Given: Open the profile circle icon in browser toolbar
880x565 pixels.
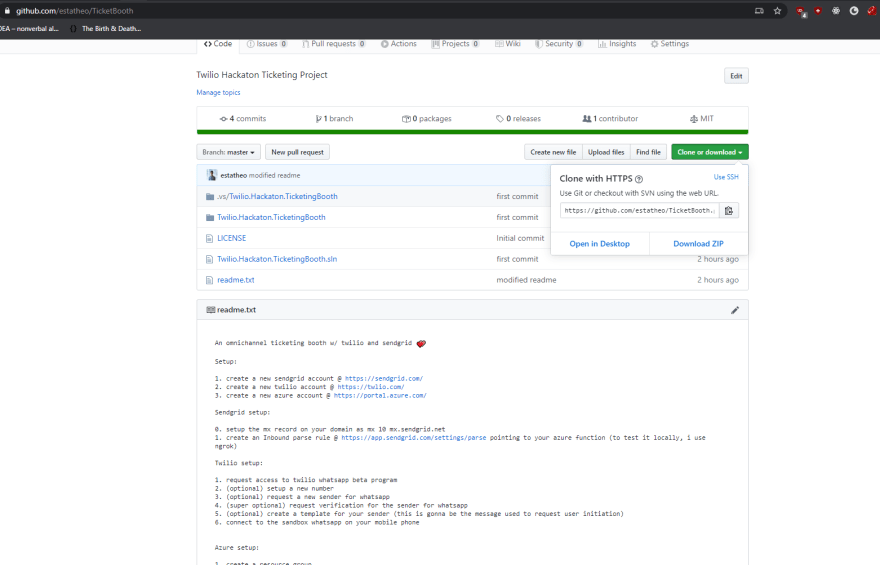Looking at the screenshot, I should tap(854, 11).
